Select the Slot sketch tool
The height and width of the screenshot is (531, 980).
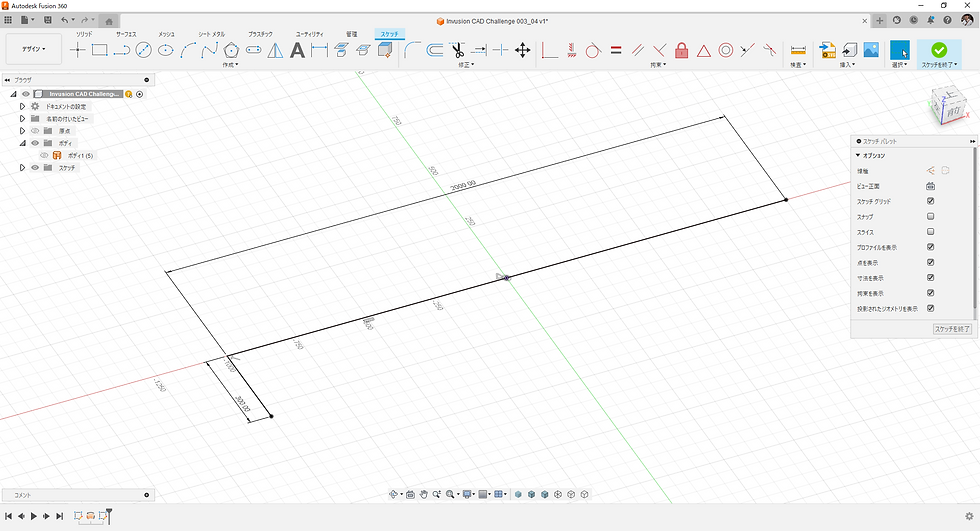[253, 50]
